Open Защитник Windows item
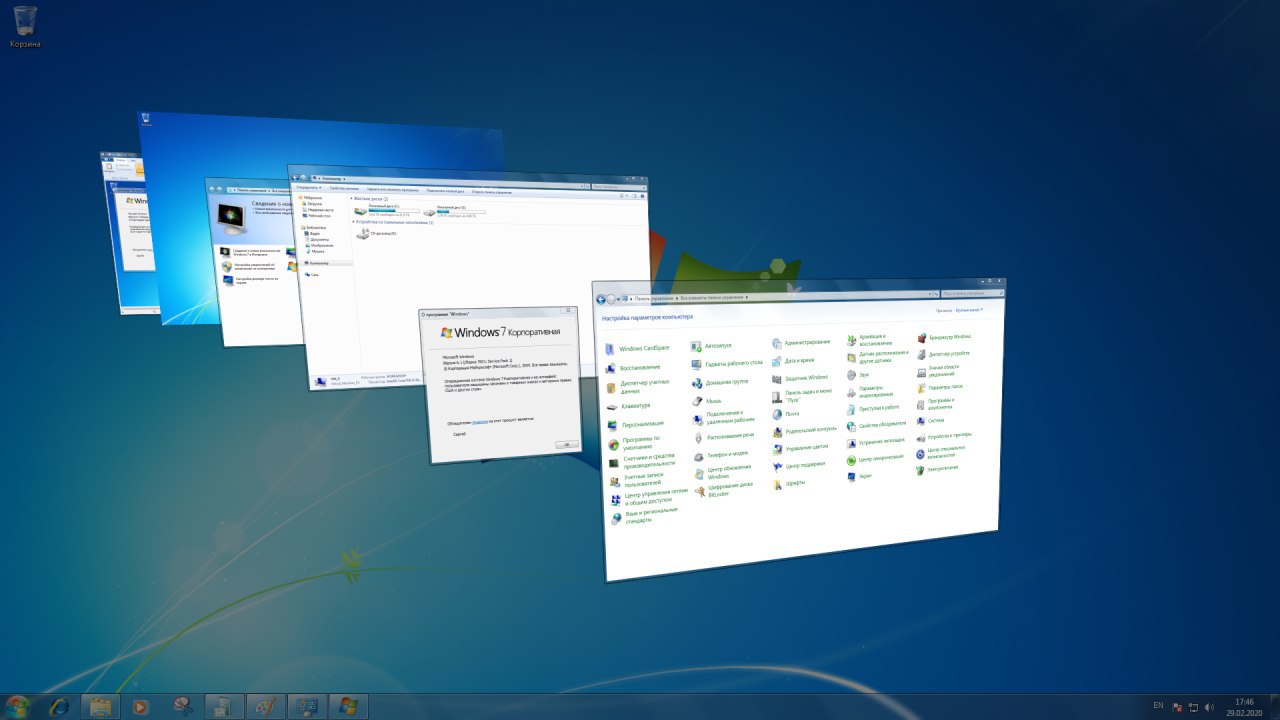Screen dimensions: 1280x720 801,379
